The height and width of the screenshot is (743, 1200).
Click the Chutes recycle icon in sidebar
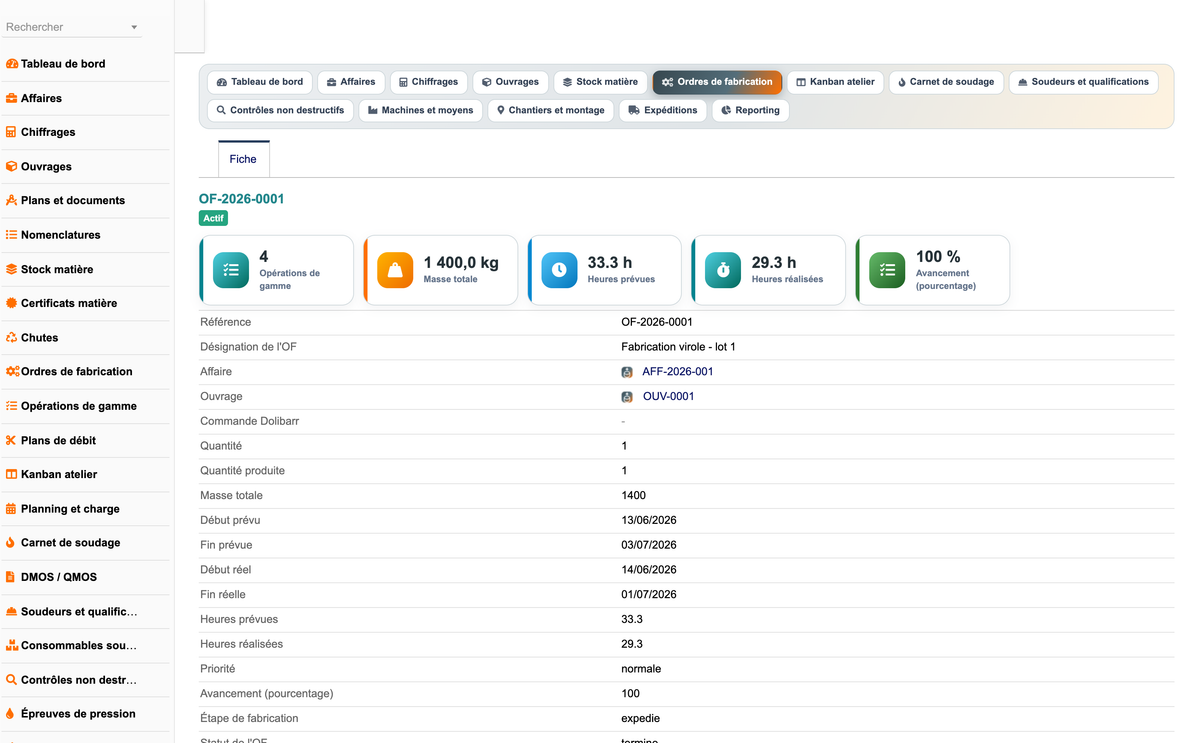coord(12,337)
